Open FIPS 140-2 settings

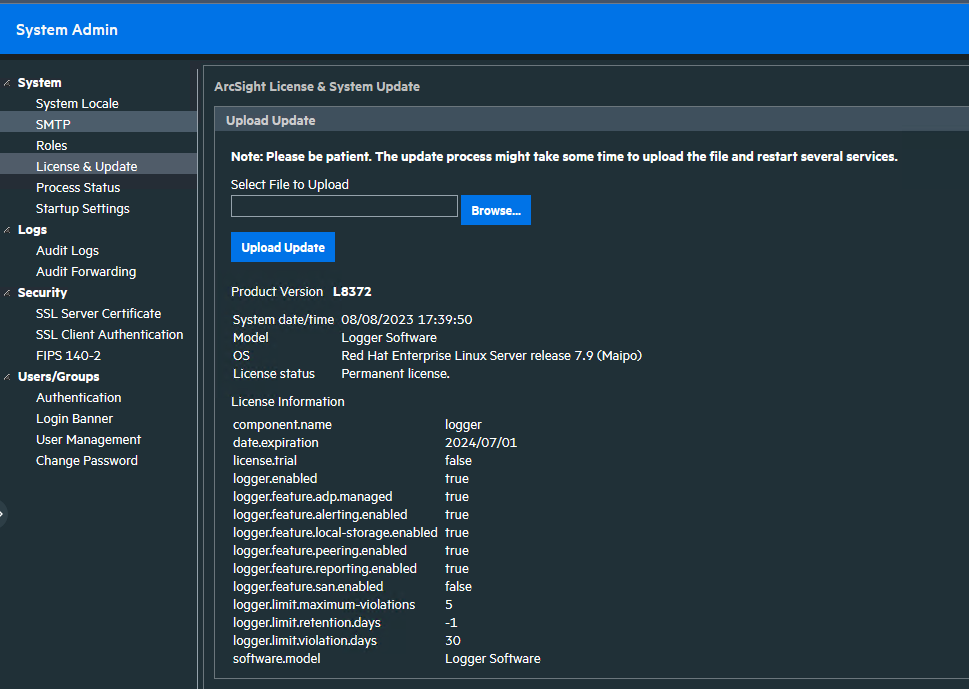(x=68, y=355)
